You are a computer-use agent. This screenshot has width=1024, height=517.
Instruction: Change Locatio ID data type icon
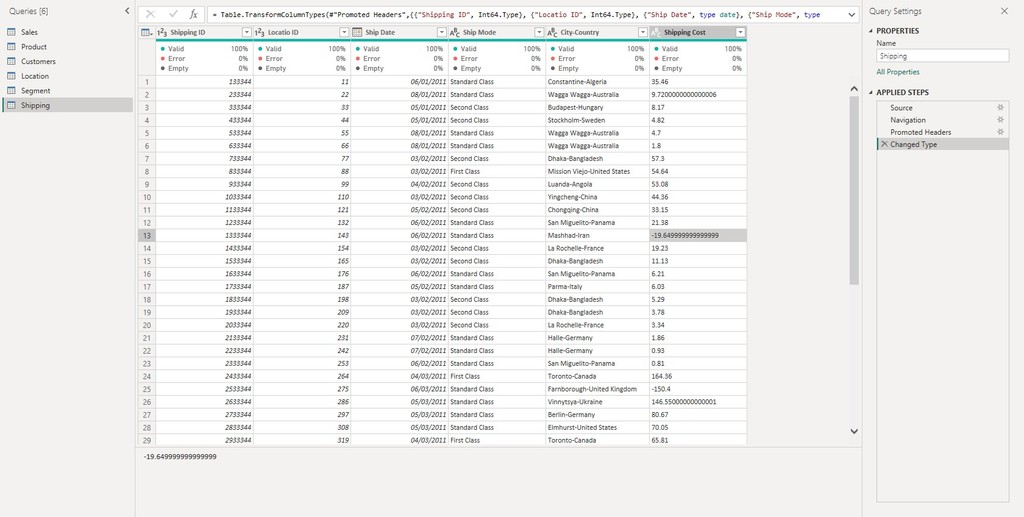[x=260, y=33]
